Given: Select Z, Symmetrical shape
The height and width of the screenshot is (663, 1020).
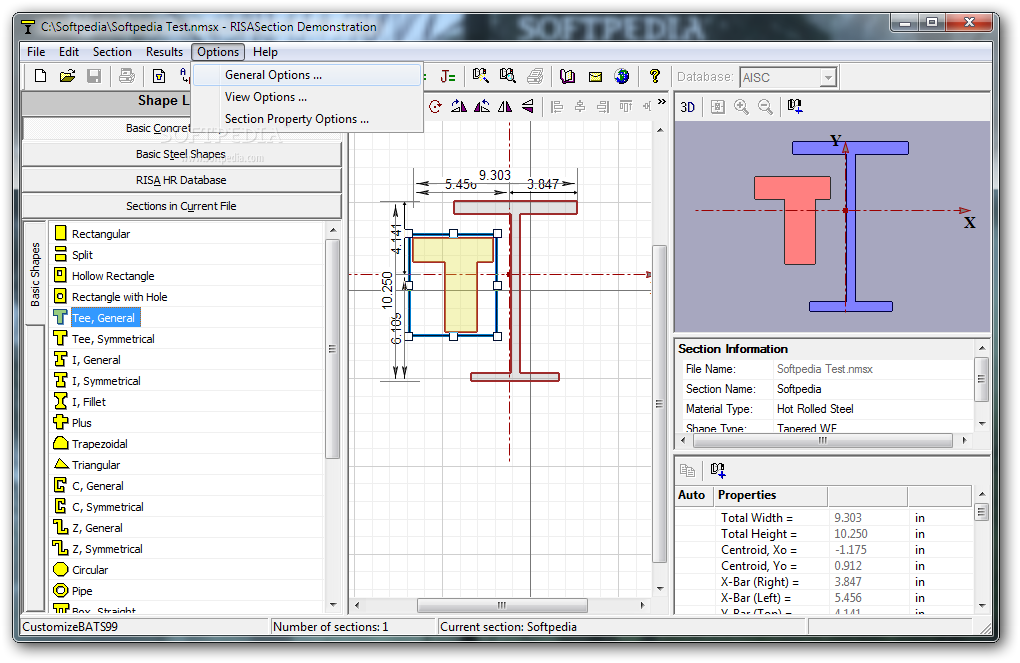Looking at the screenshot, I should pyautogui.click(x=107, y=549).
